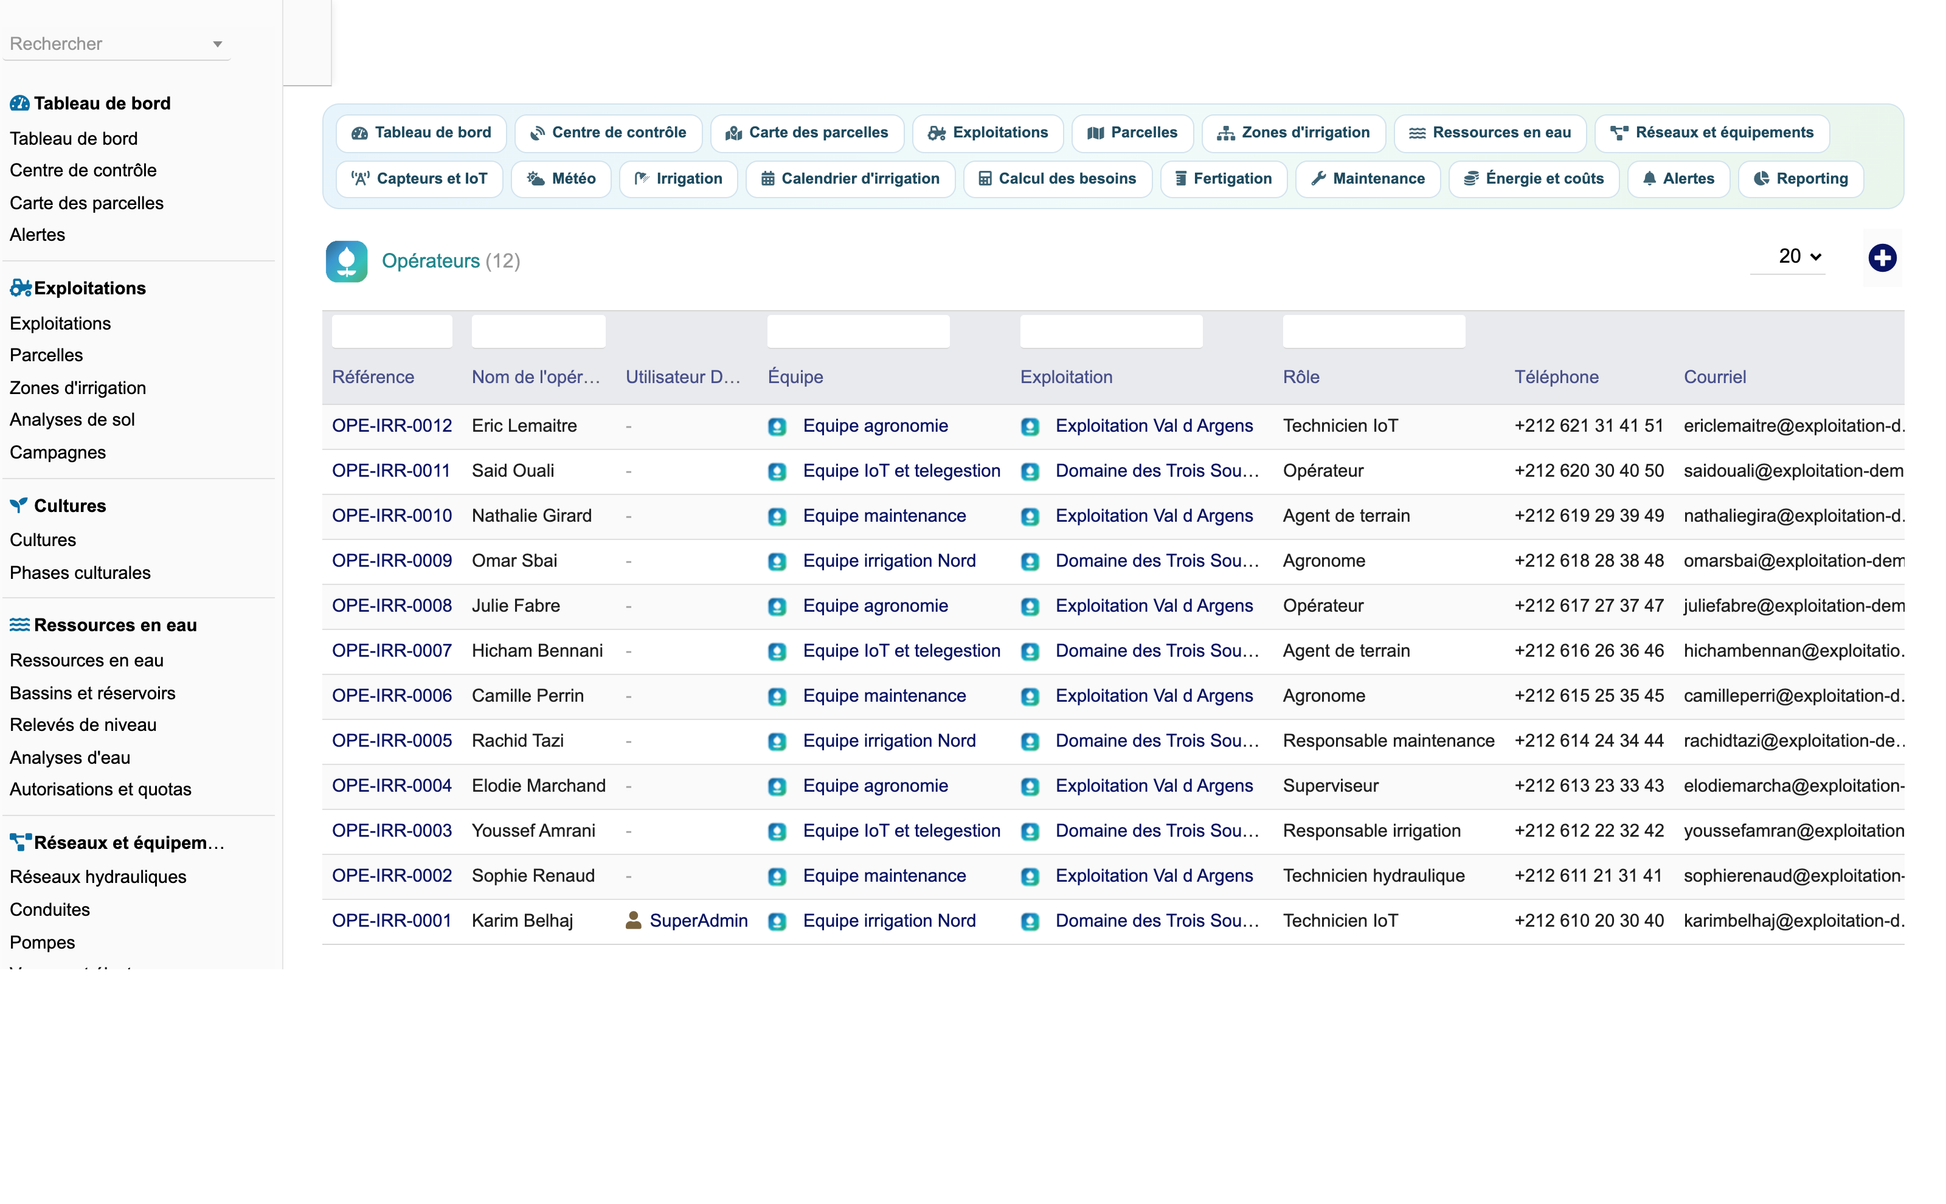The width and height of the screenshot is (1946, 1204).
Task: Click exploitation icon in Karim Belhaj row
Action: pos(1030,922)
